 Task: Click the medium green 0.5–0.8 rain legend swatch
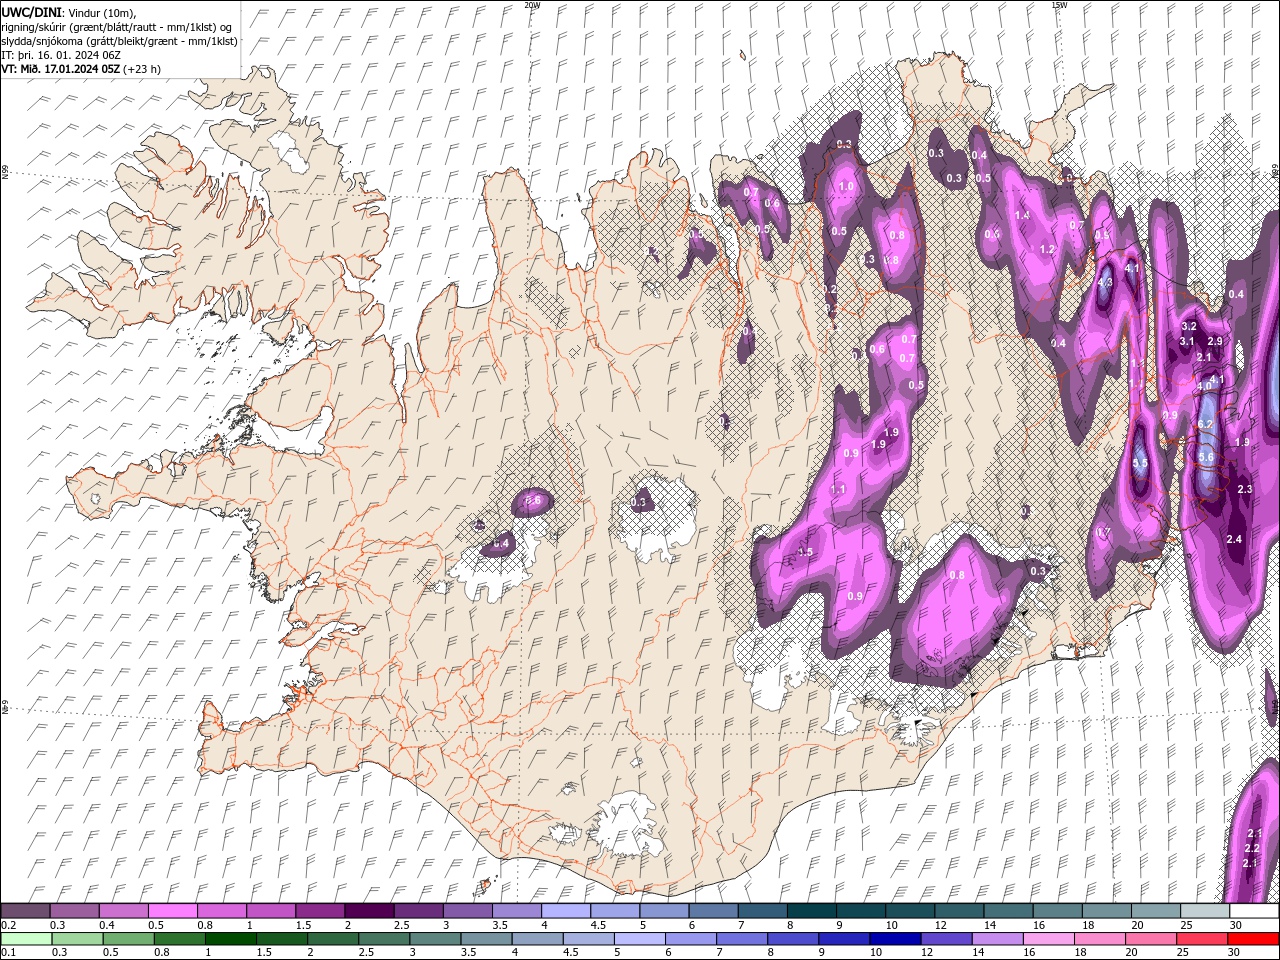129,939
